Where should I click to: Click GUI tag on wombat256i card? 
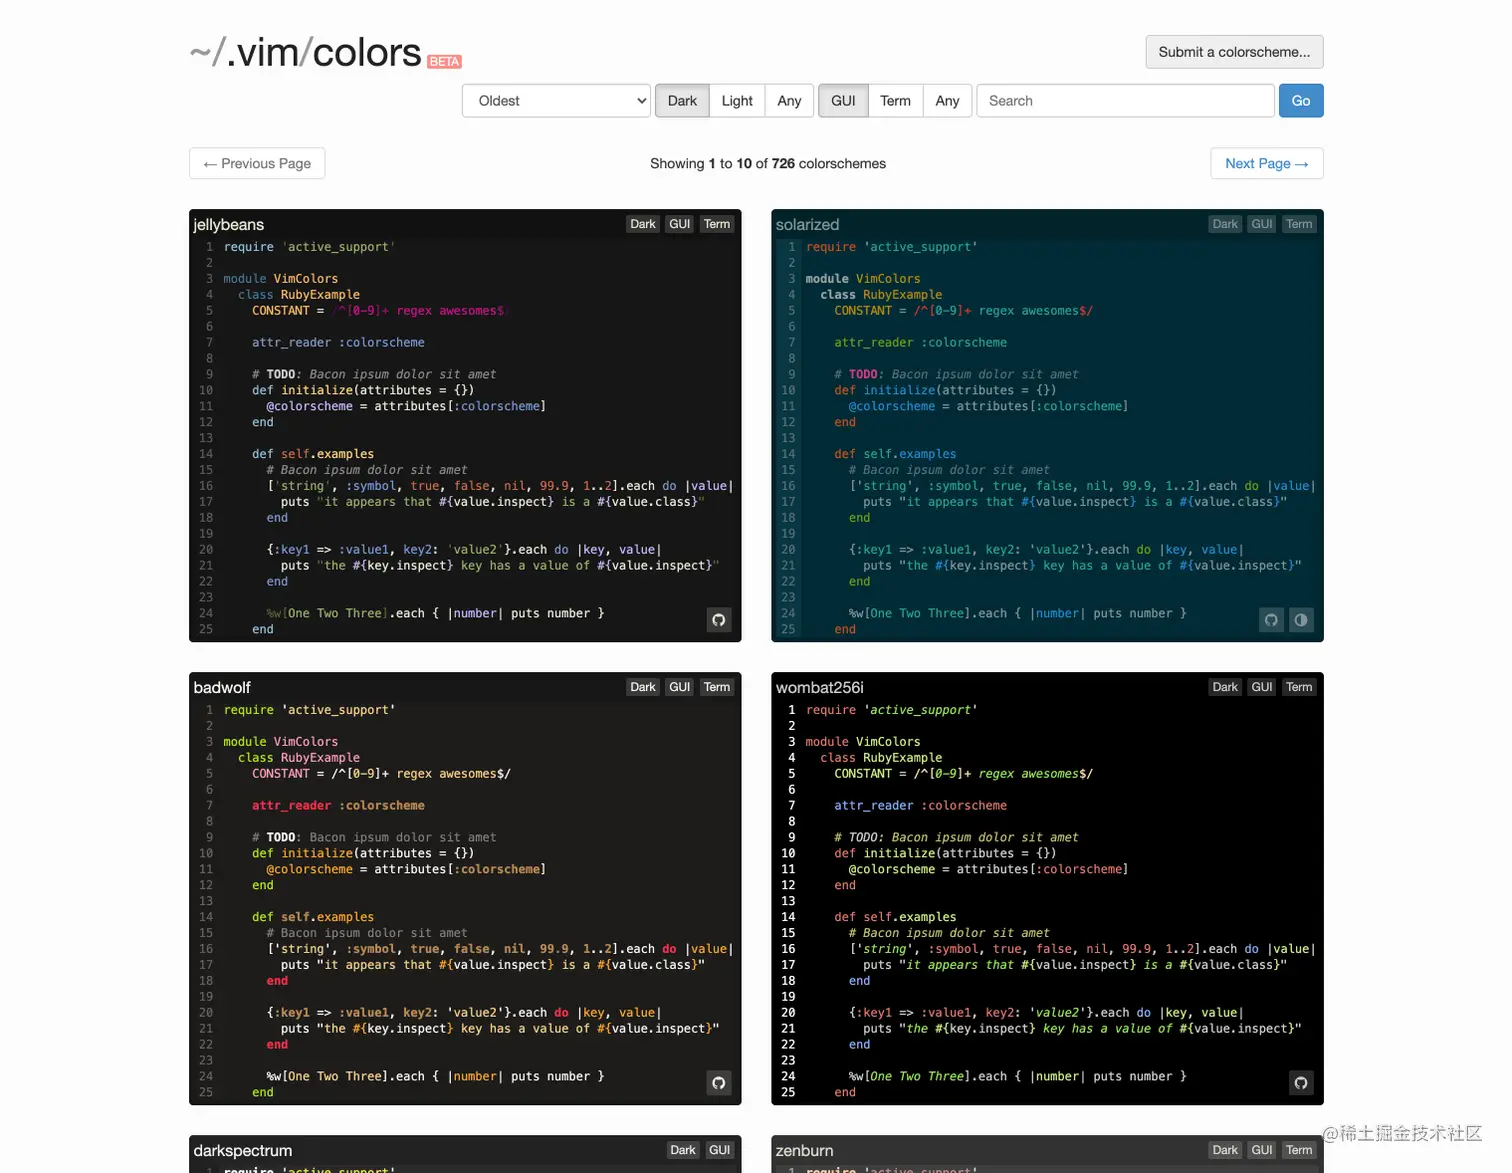click(x=1262, y=687)
